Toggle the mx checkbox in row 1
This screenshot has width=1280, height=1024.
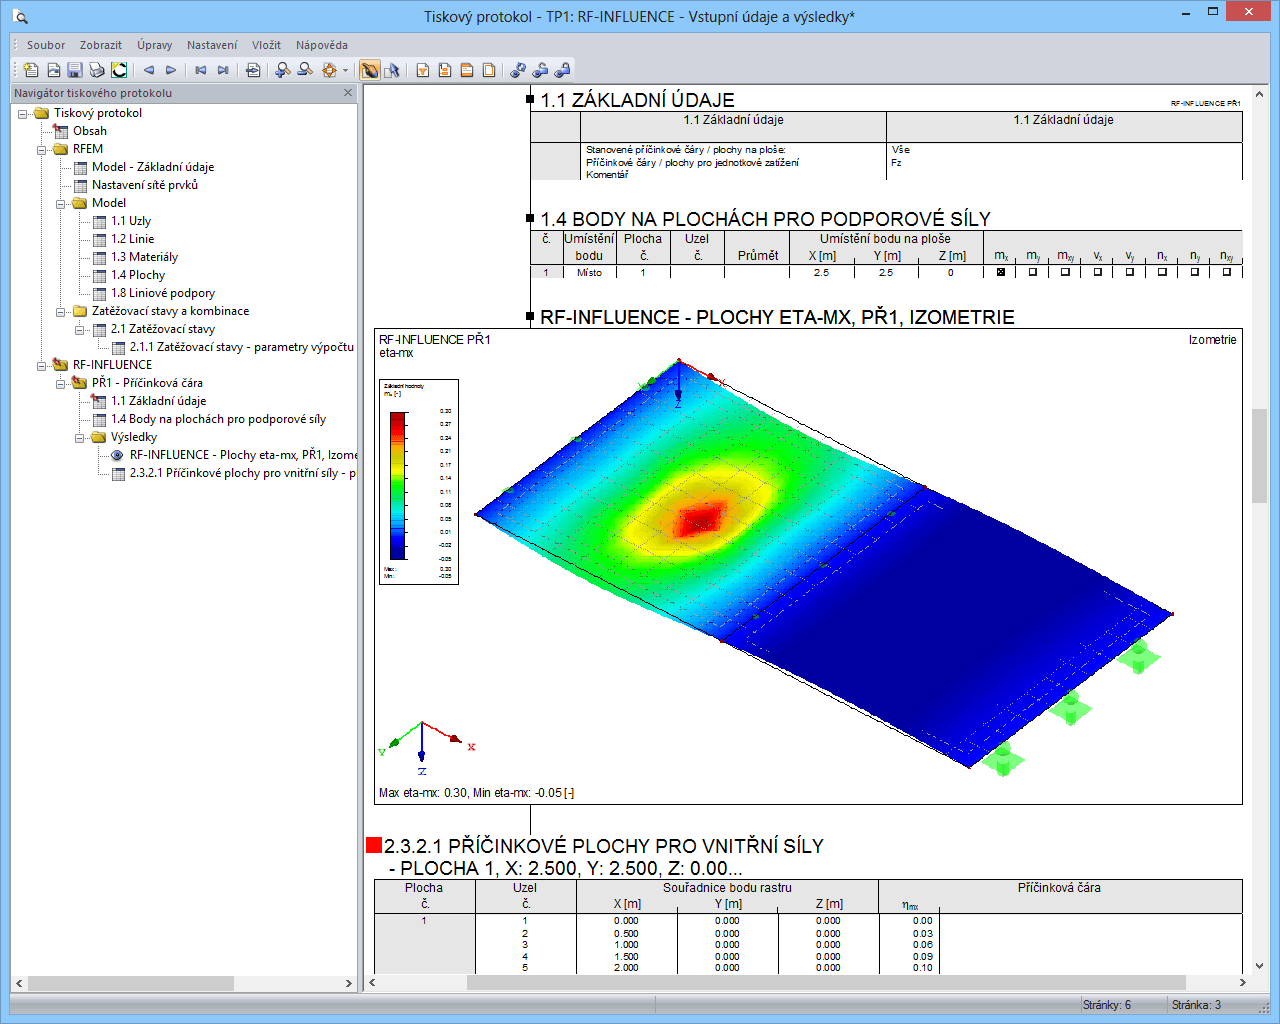click(x=1001, y=272)
